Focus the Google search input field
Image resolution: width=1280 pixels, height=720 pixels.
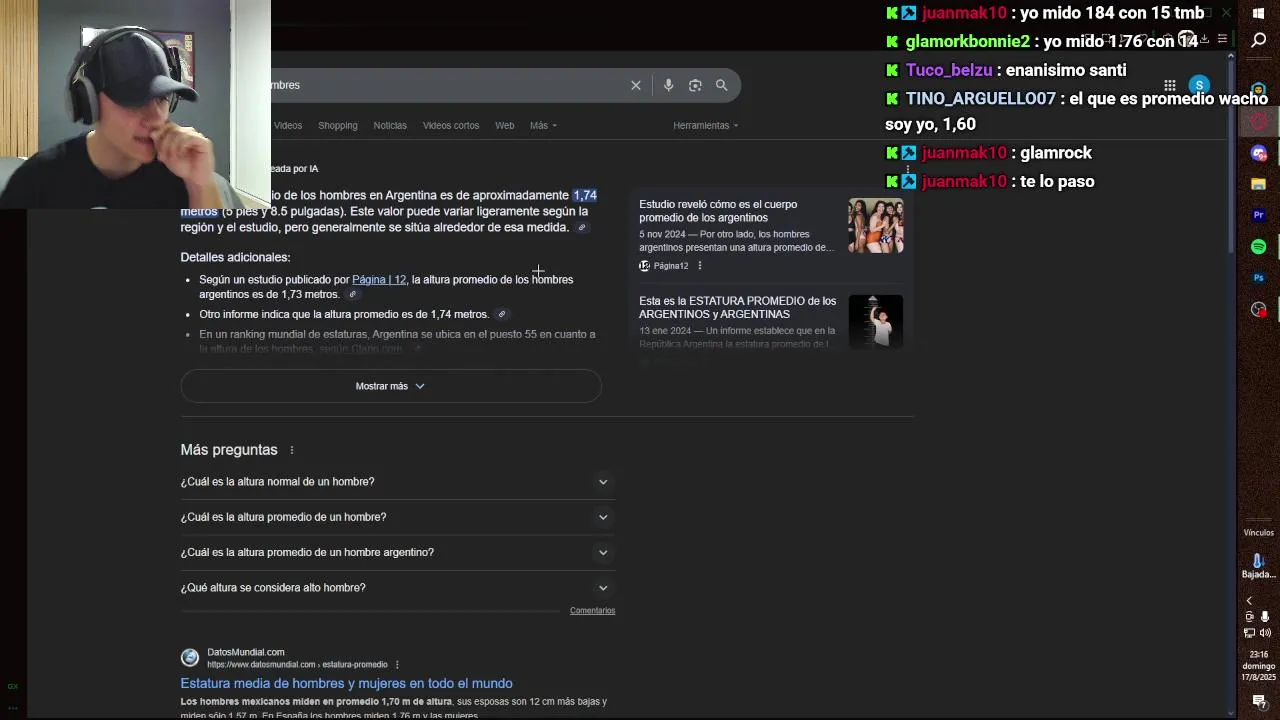[x=445, y=85]
